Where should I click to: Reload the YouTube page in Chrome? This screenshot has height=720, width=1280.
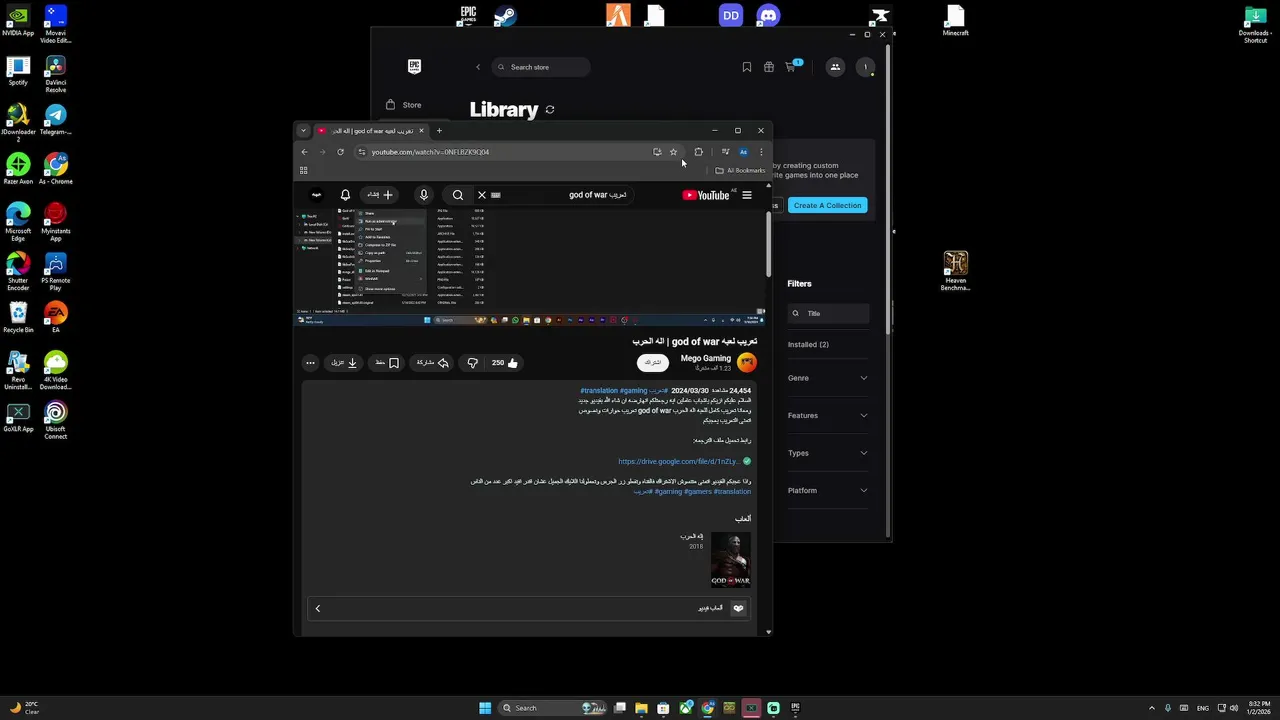pos(340,152)
